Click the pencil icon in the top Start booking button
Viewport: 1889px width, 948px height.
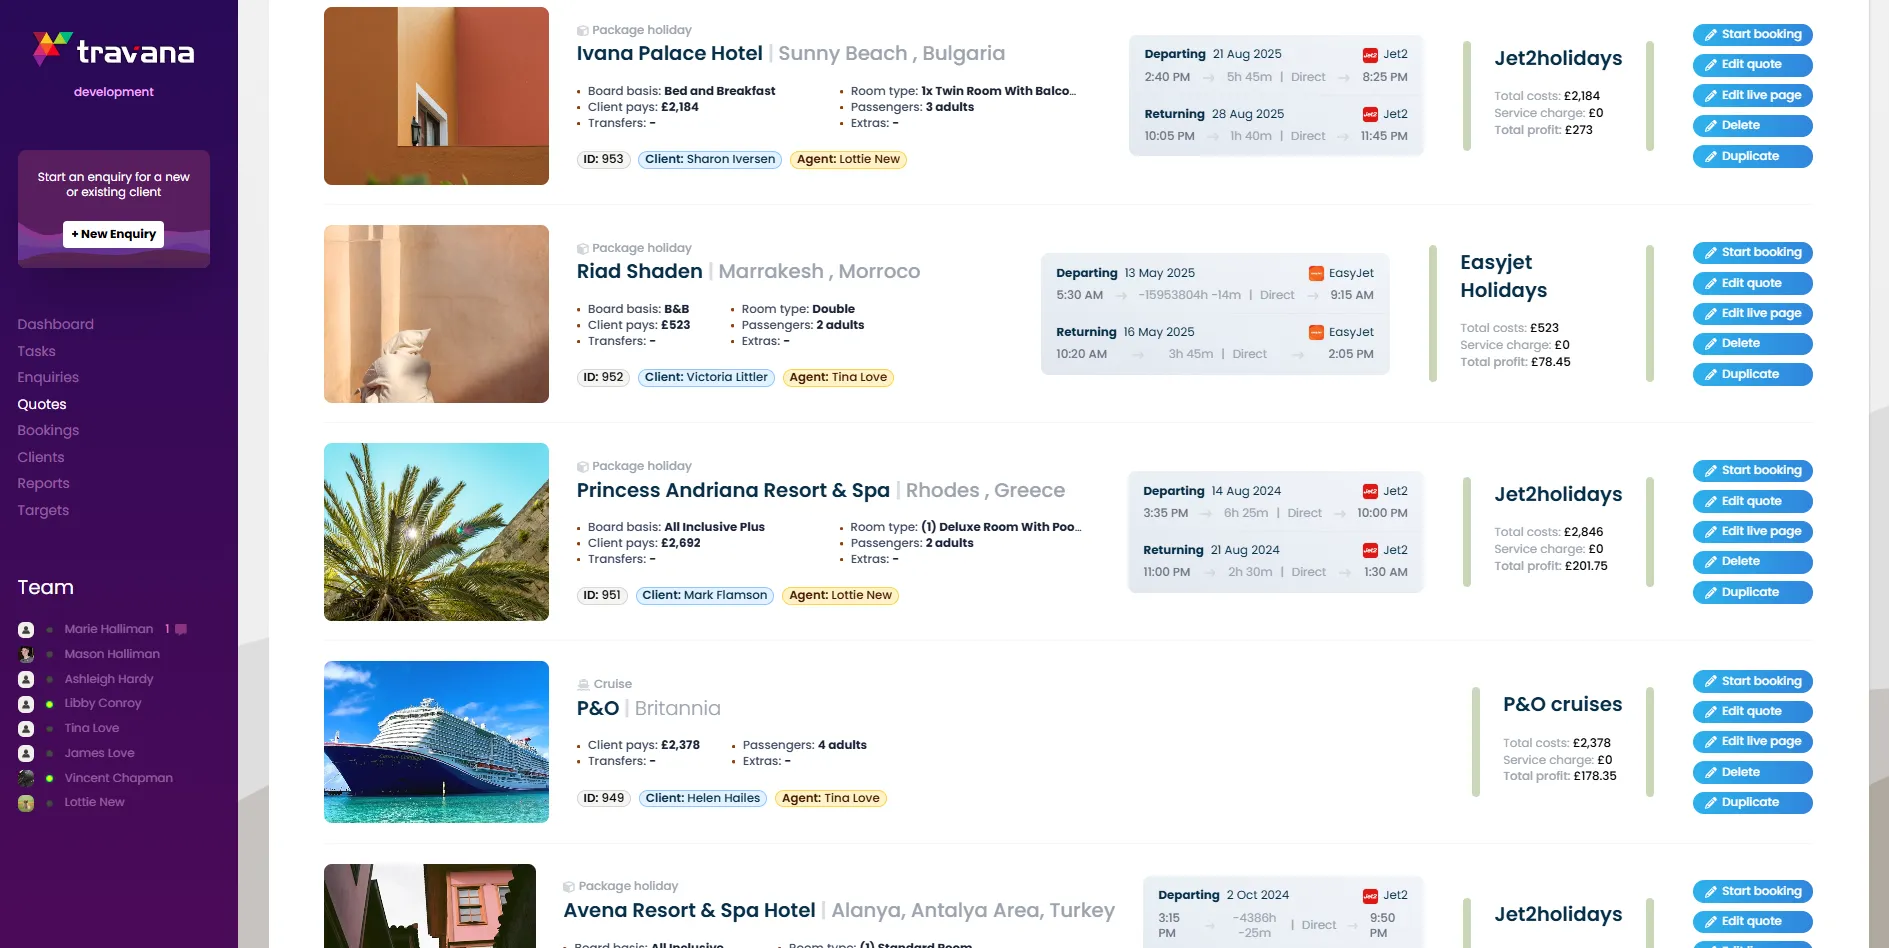point(1712,34)
